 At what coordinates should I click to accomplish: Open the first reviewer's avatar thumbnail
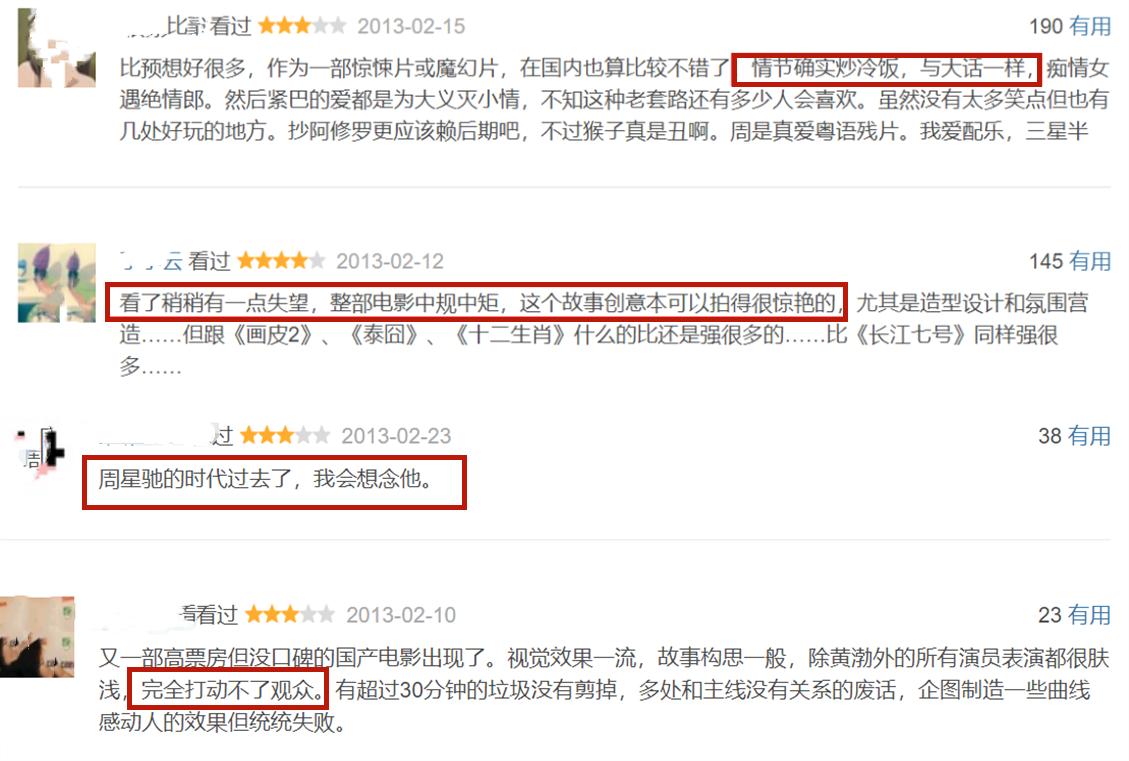click(56, 48)
